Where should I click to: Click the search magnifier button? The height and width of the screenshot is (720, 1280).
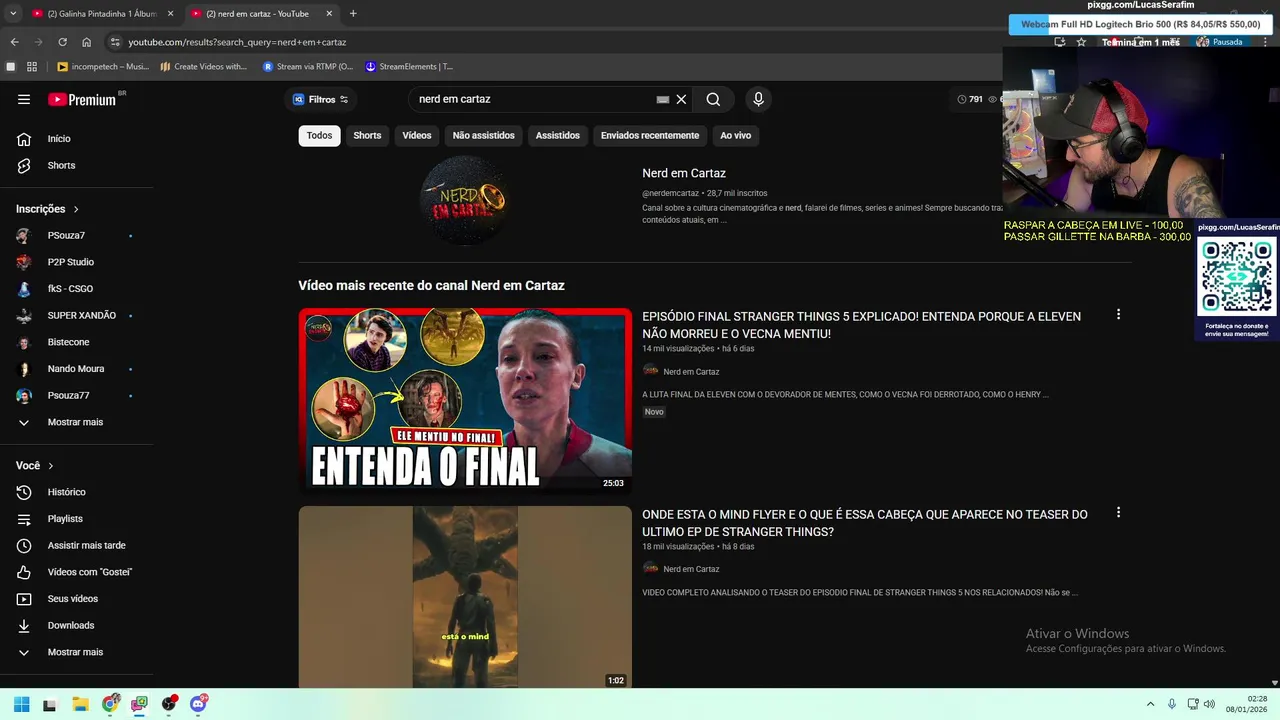tap(713, 99)
